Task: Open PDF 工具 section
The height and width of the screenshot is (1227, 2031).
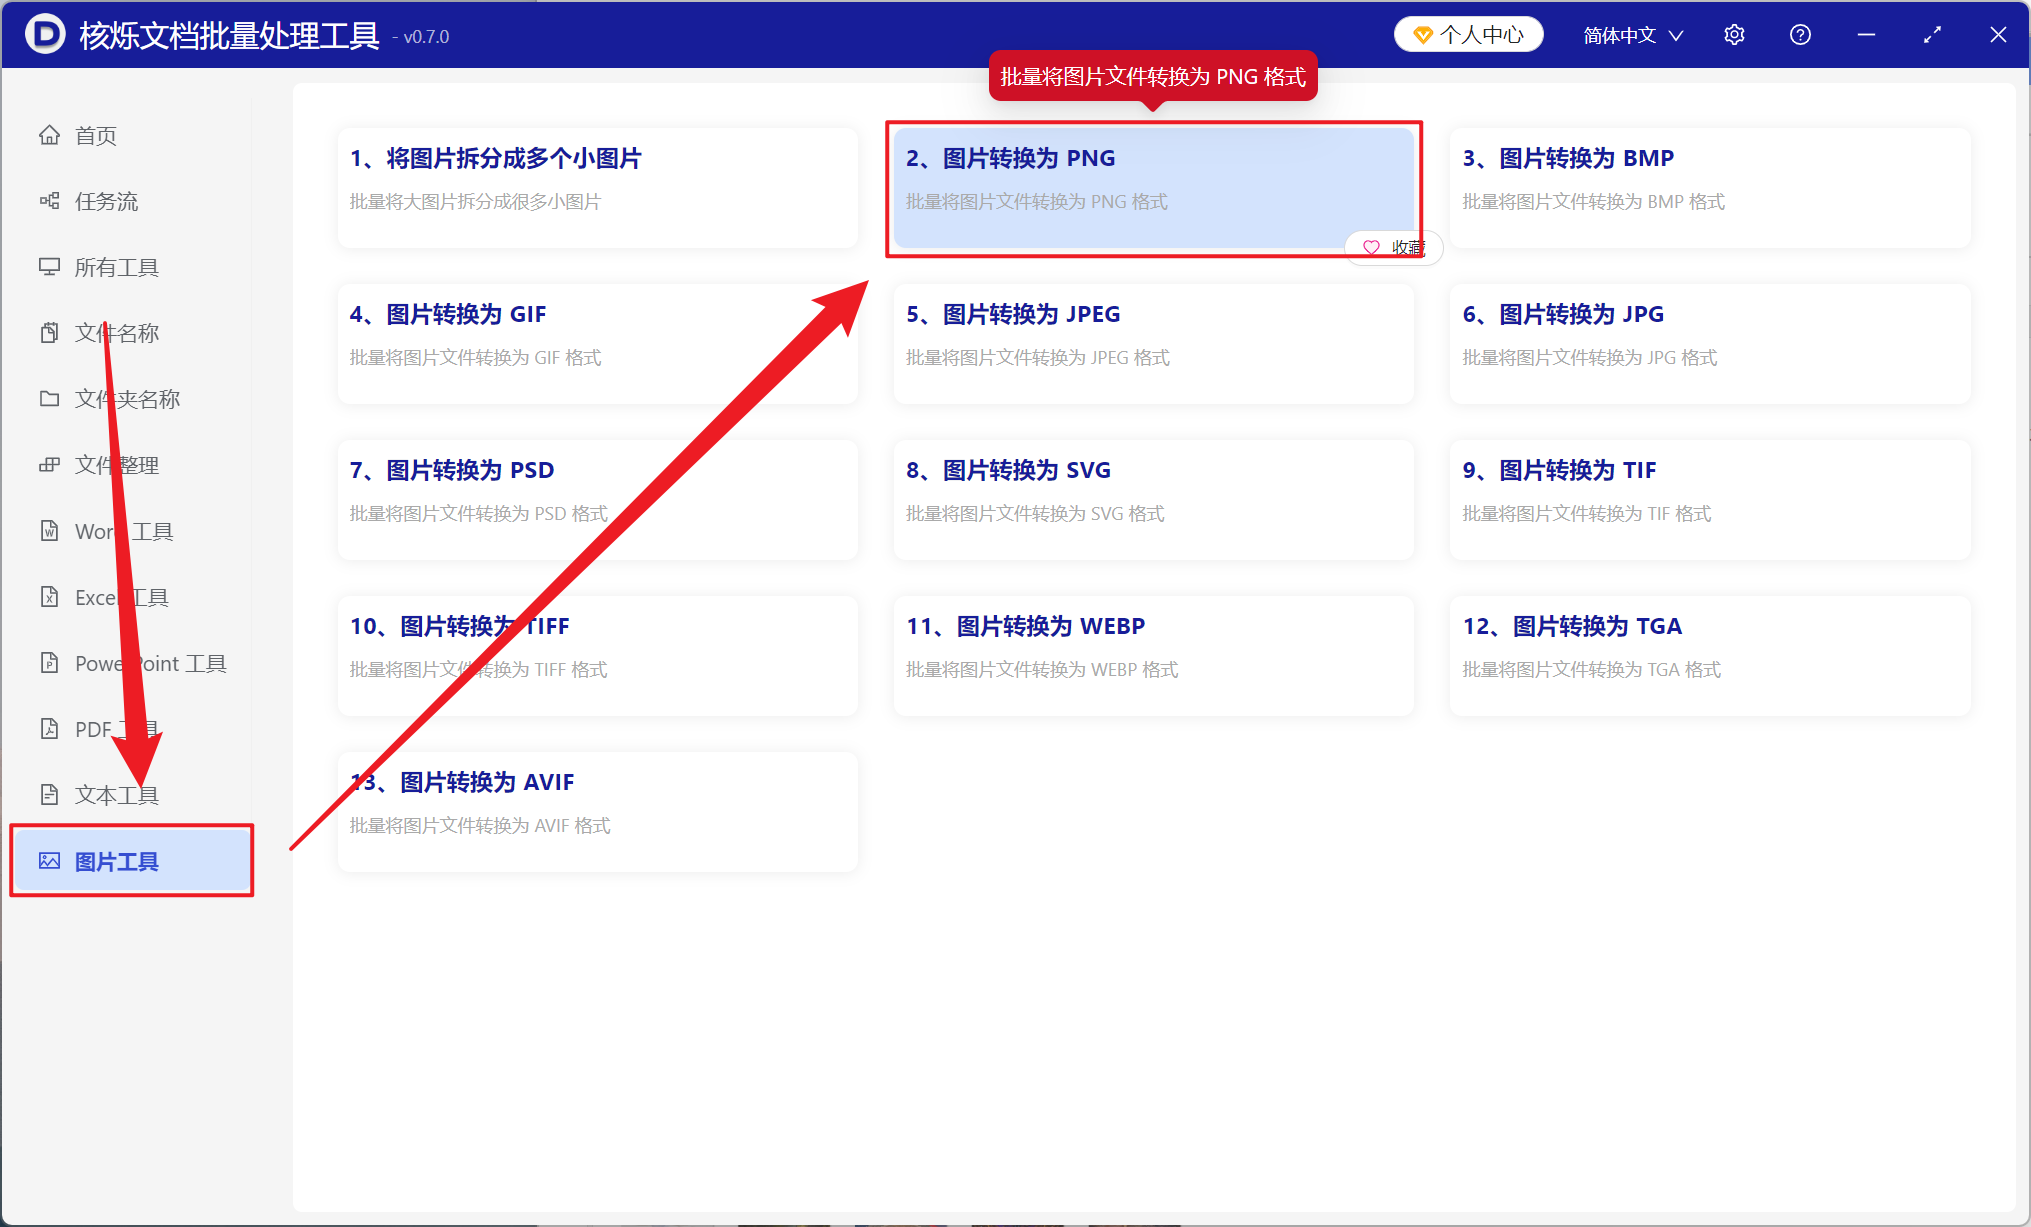Action: pyautogui.click(x=131, y=729)
